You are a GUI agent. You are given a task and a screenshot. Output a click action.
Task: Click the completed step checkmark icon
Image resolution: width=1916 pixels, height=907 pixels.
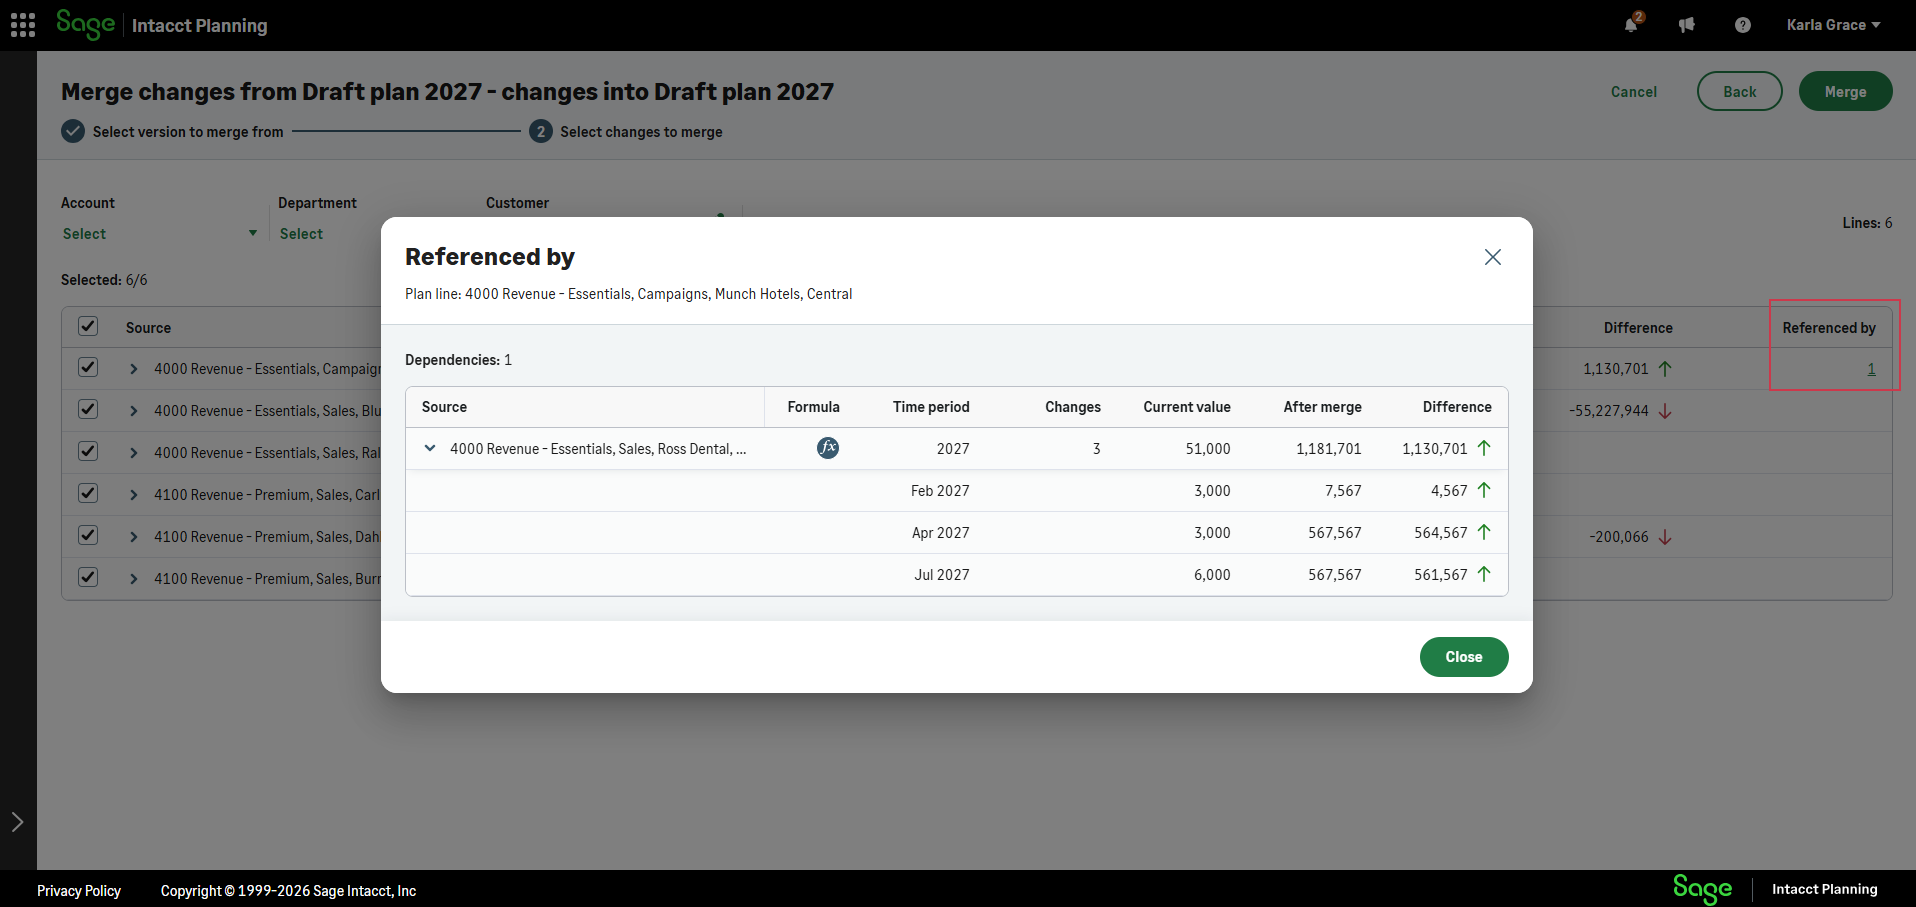click(73, 131)
